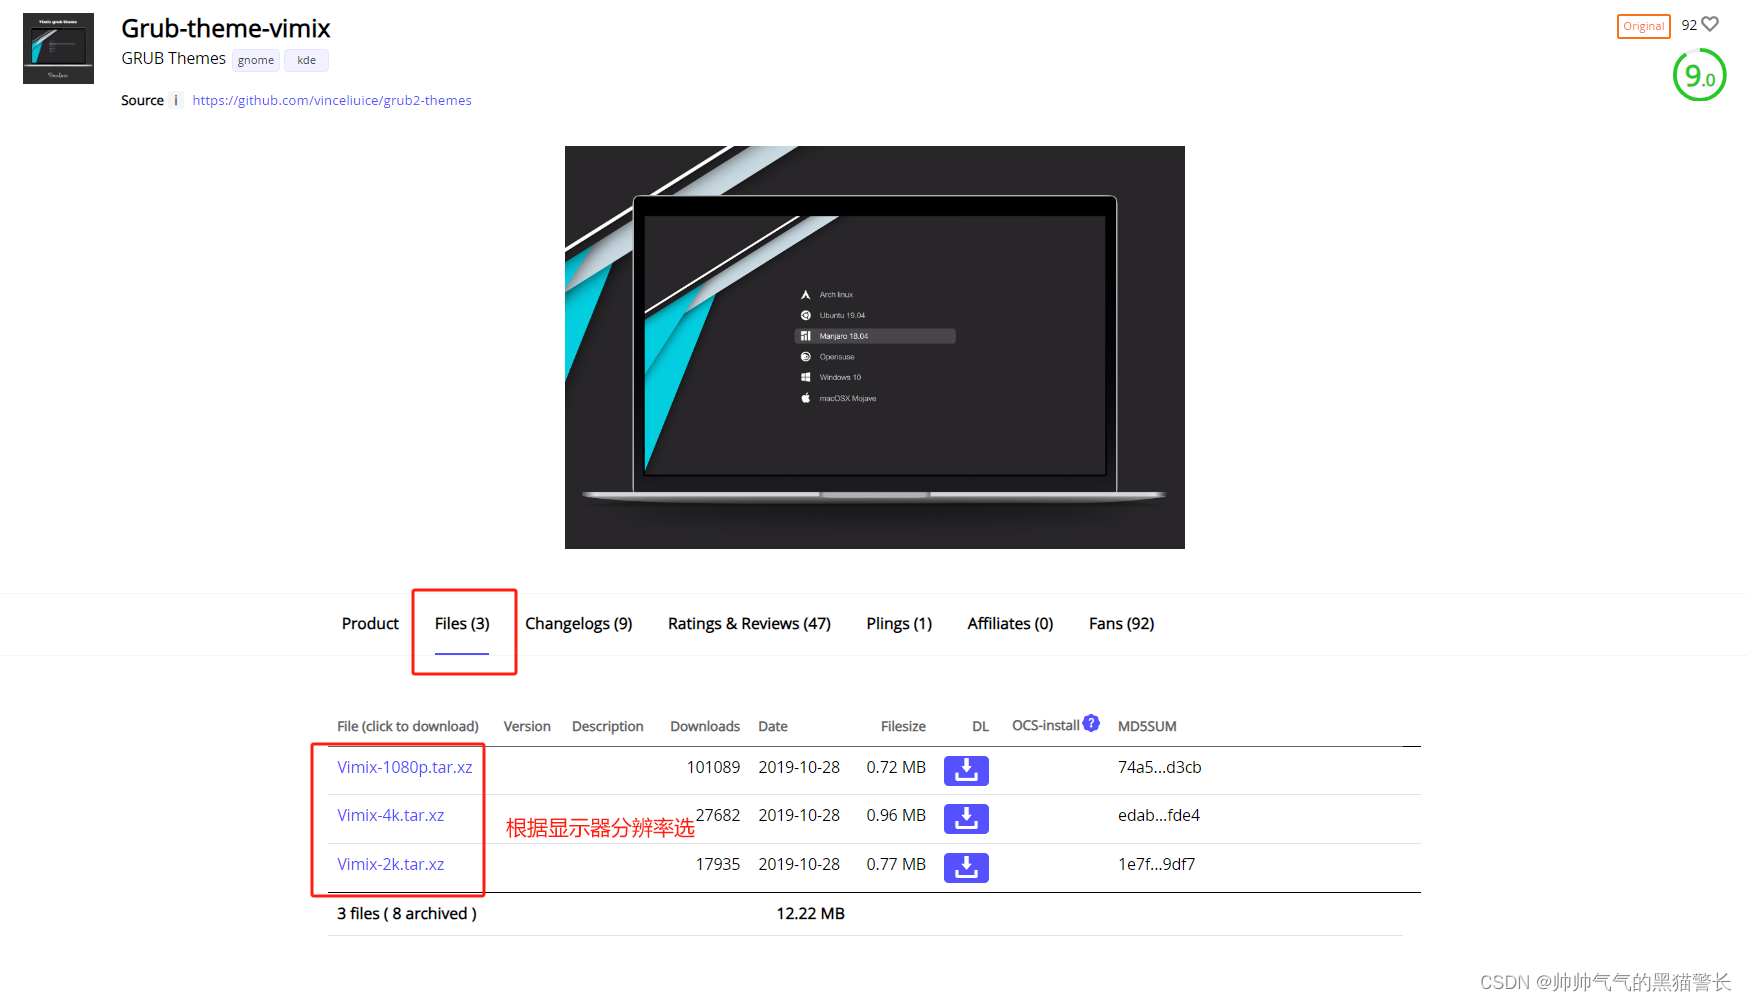Screen dimensions: 1747x1001
Task: Click the OCS-install help question mark icon
Action: (1091, 723)
